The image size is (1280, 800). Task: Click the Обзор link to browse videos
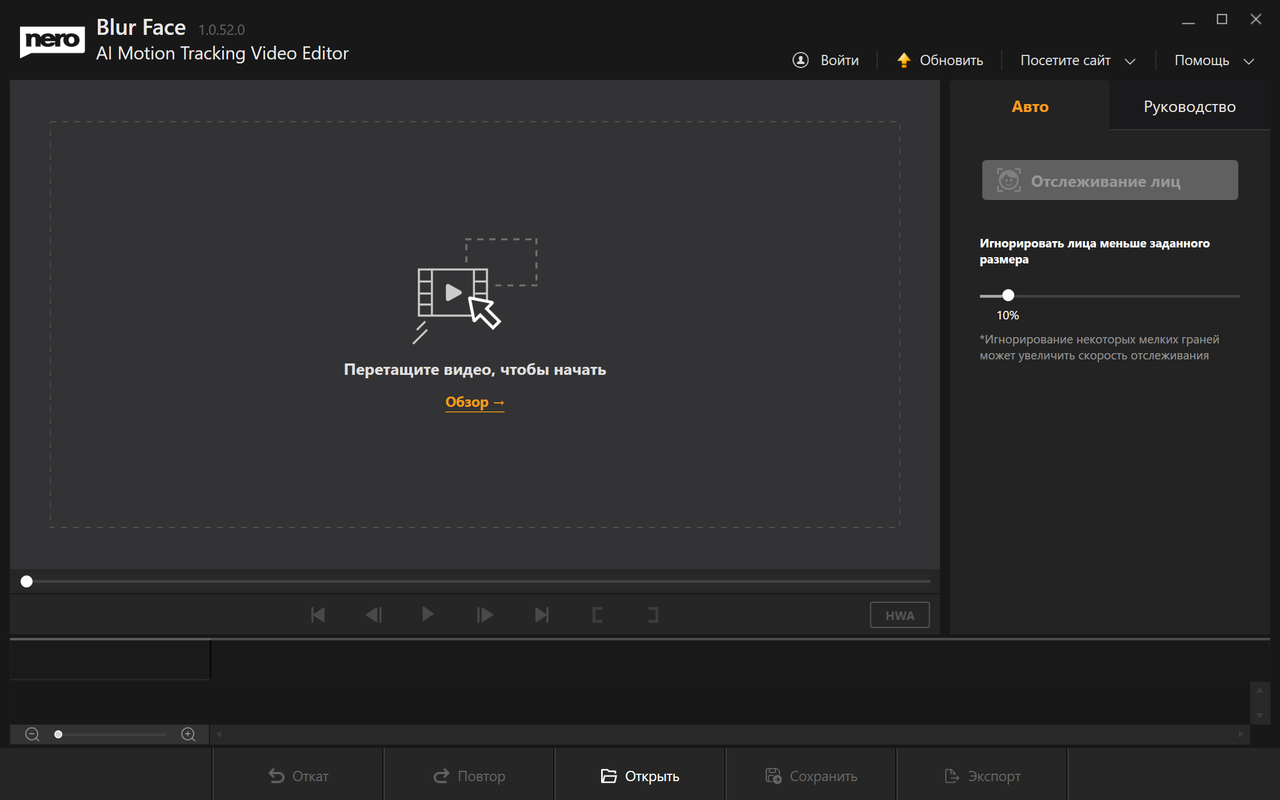[x=474, y=402]
